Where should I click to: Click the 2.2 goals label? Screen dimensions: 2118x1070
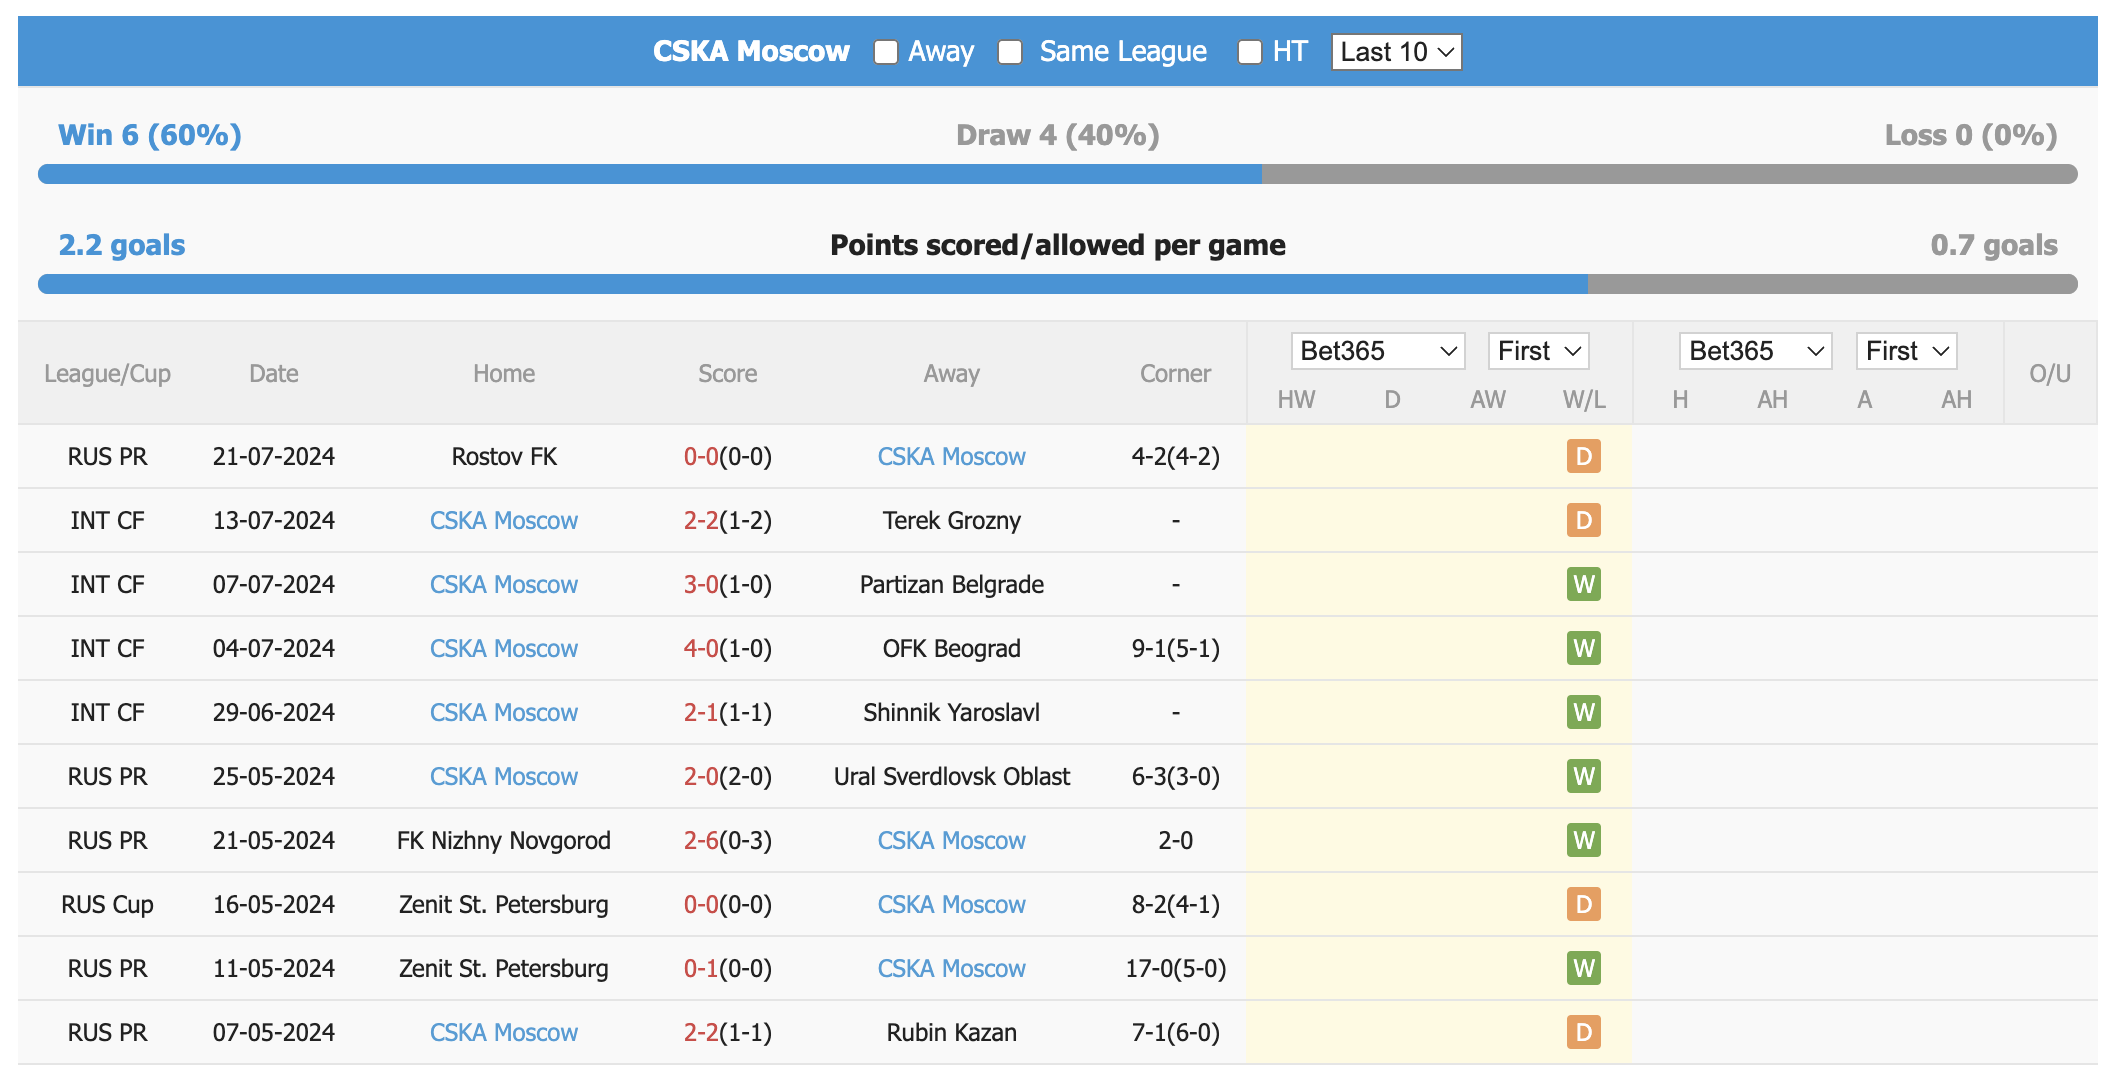(x=122, y=245)
